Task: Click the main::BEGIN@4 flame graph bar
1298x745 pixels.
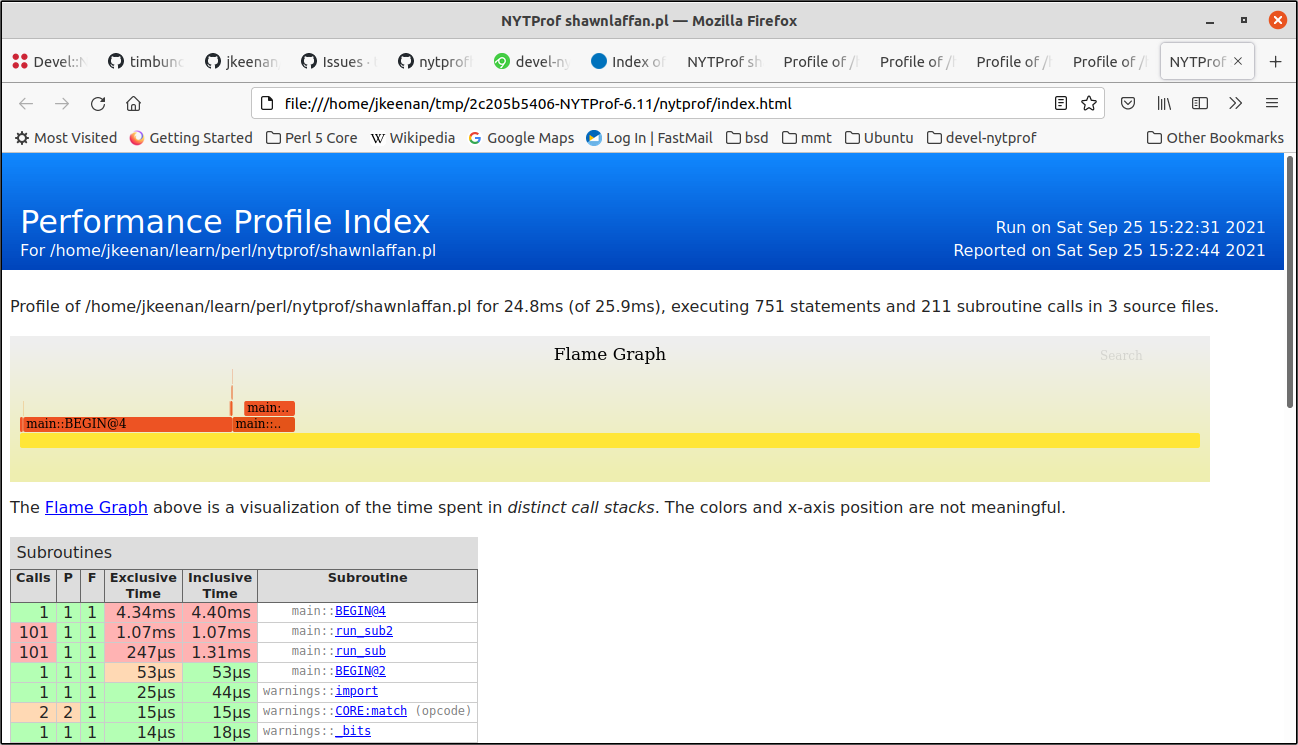Action: point(125,424)
